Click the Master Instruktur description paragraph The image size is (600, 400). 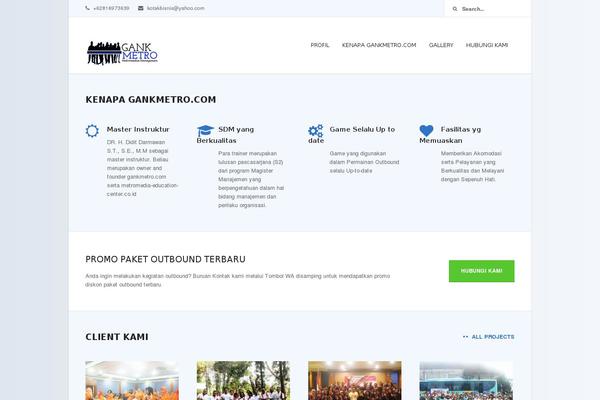(x=142, y=168)
